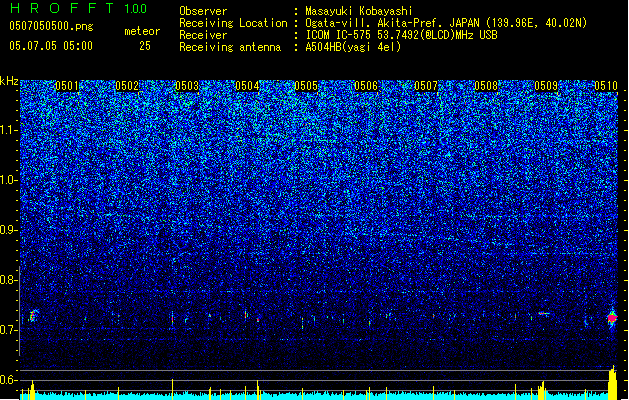Click the 0504 time marker
629x400 pixels.
pyautogui.click(x=247, y=86)
